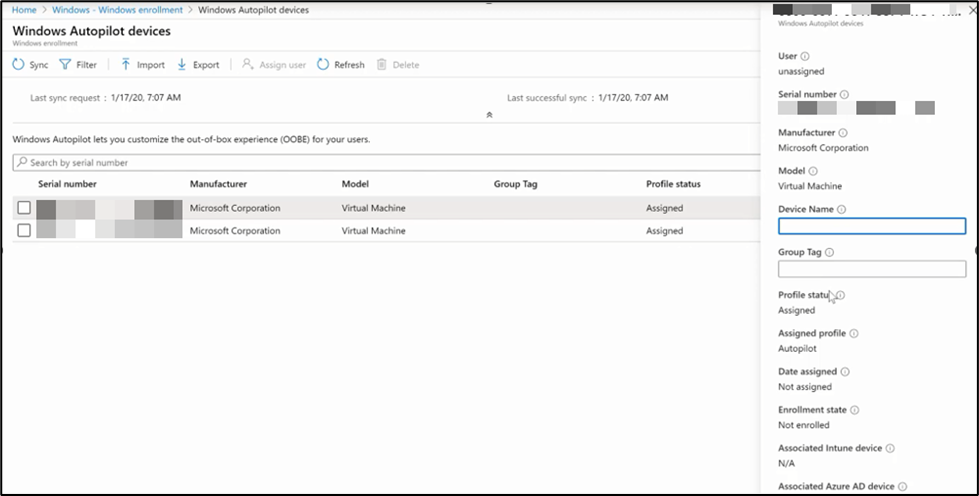Click the Delete trash can icon

[x=381, y=64]
